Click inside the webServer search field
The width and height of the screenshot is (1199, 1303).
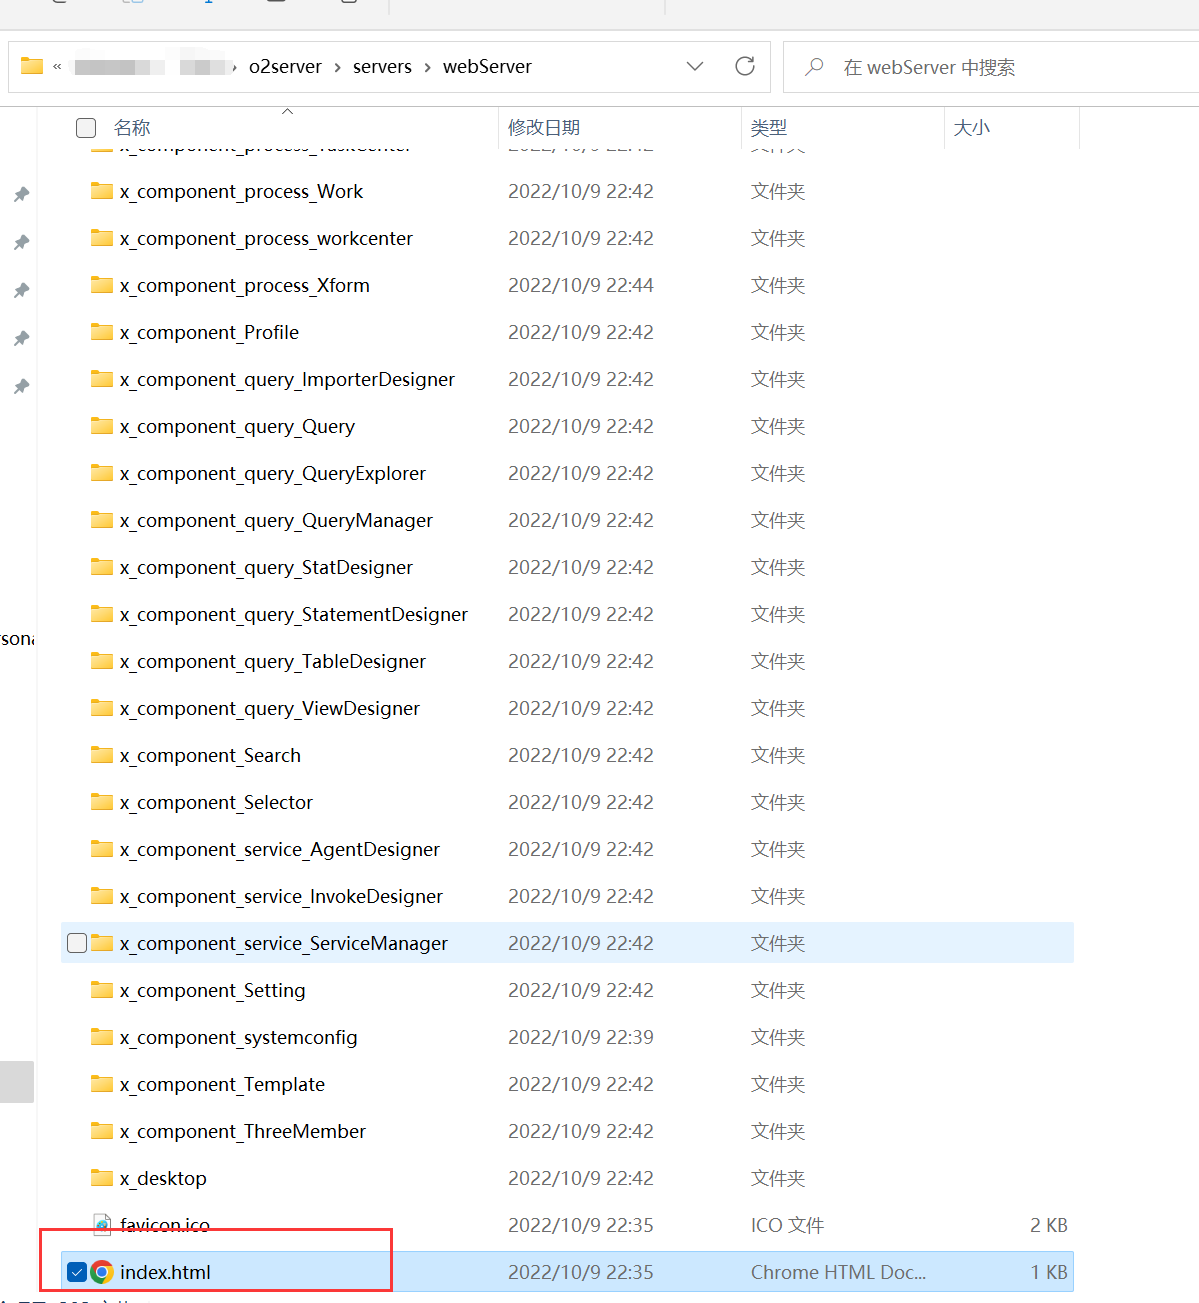pyautogui.click(x=950, y=67)
